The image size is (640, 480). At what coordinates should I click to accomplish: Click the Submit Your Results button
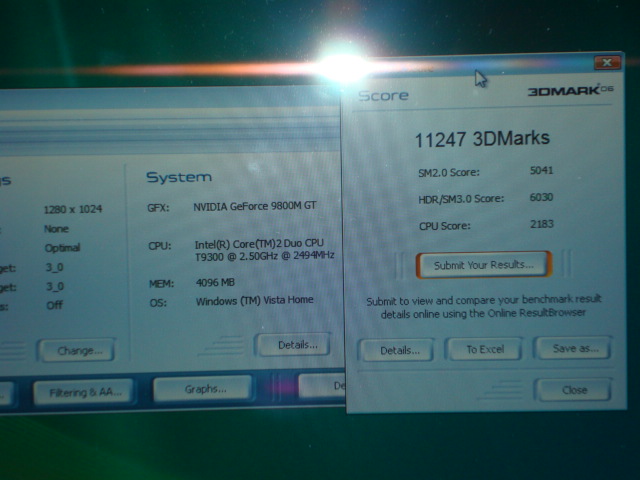[x=484, y=265]
